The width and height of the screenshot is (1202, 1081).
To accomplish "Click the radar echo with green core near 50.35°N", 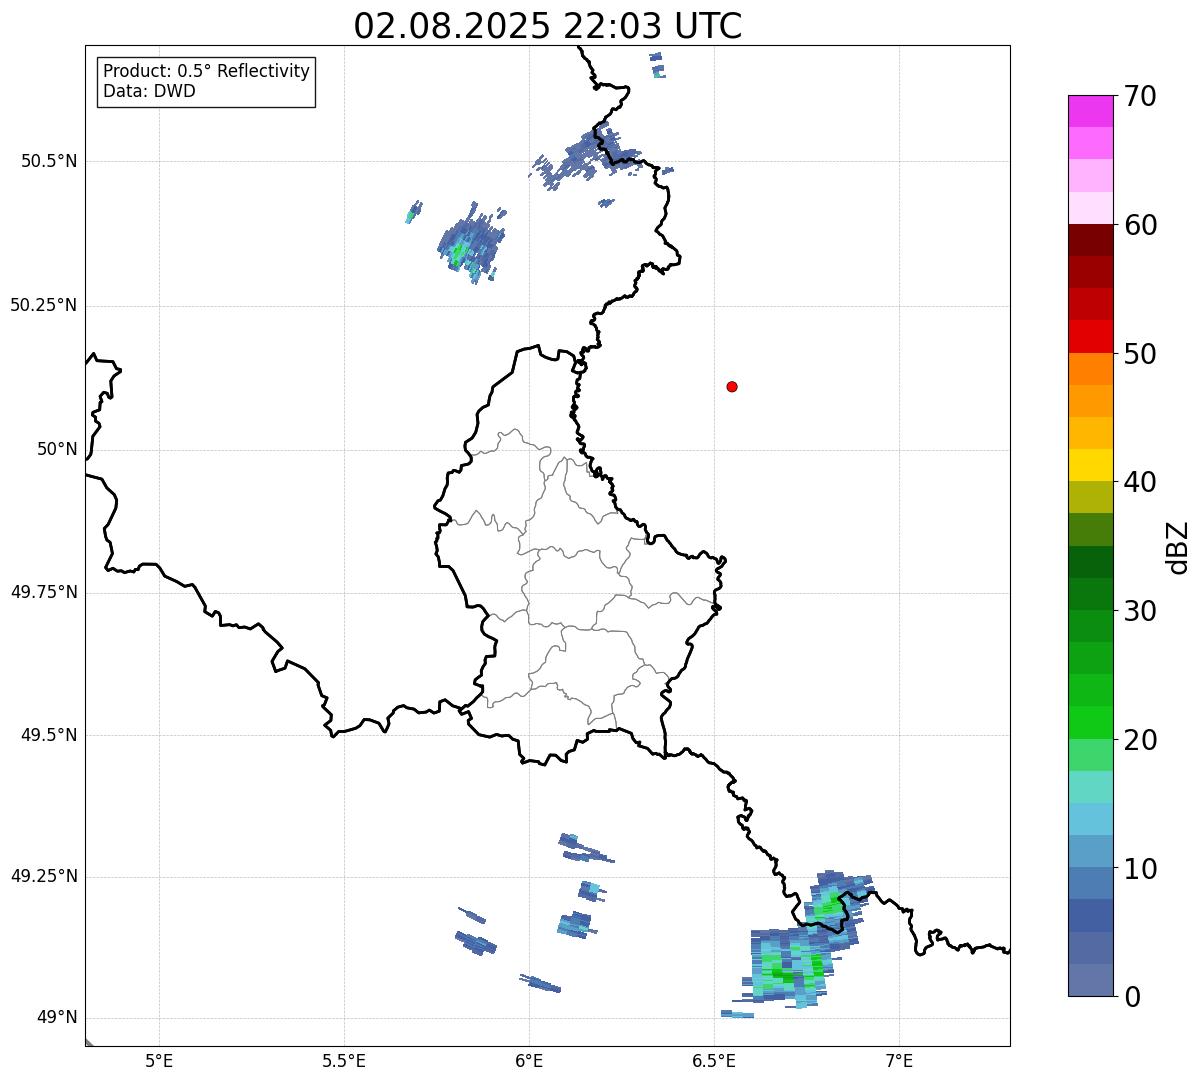I will point(470,244).
